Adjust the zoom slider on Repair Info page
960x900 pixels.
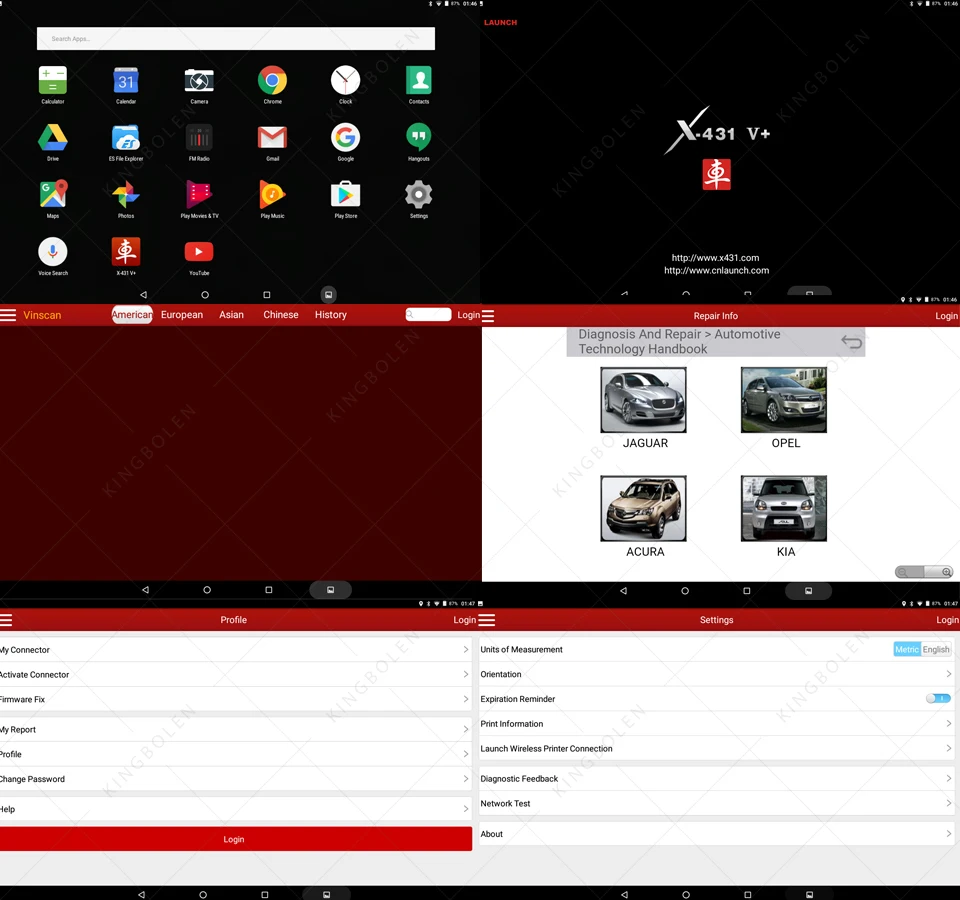coord(924,572)
